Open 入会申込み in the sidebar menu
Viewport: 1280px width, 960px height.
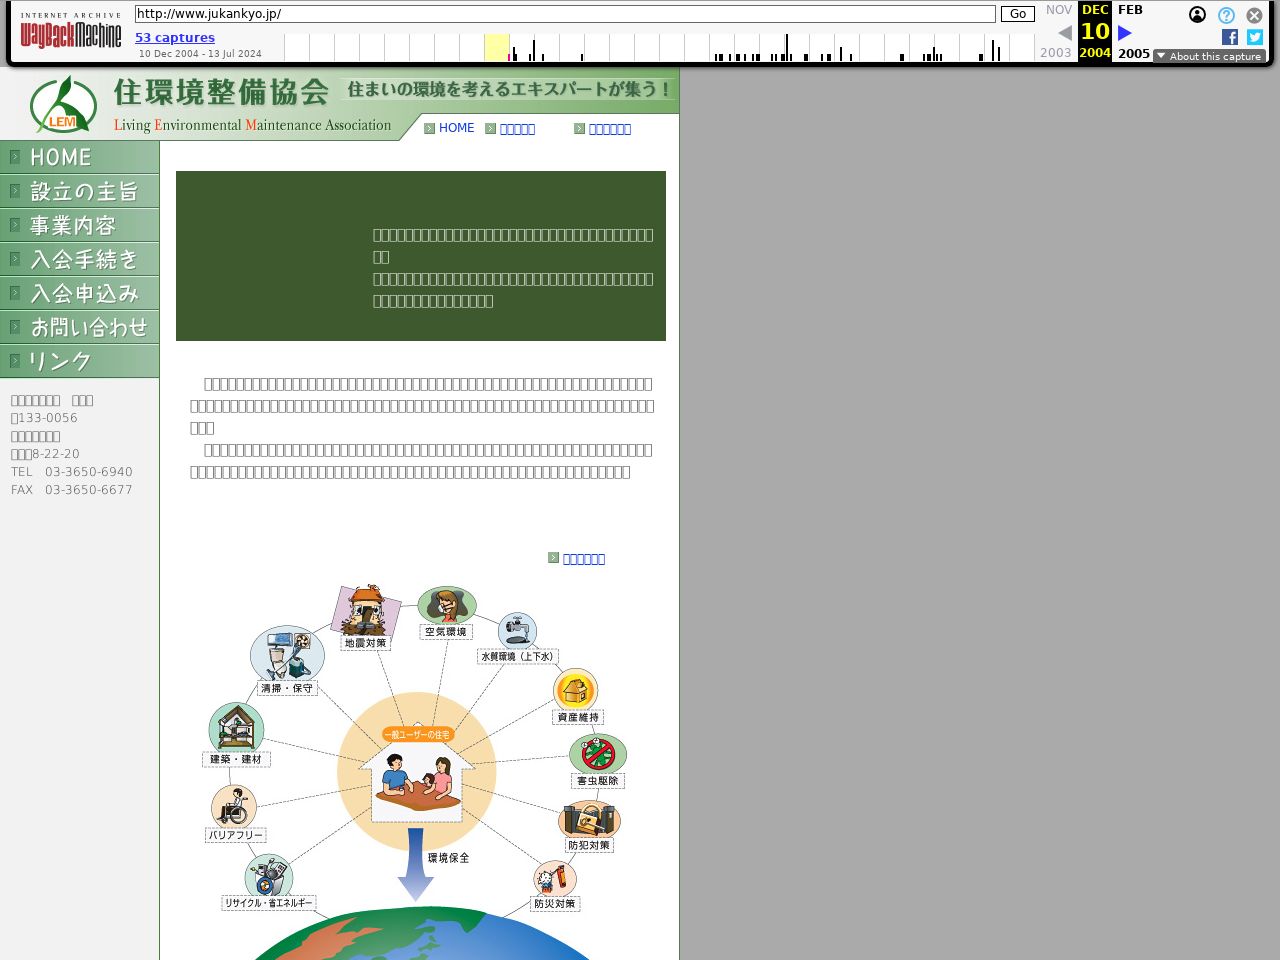(79, 293)
